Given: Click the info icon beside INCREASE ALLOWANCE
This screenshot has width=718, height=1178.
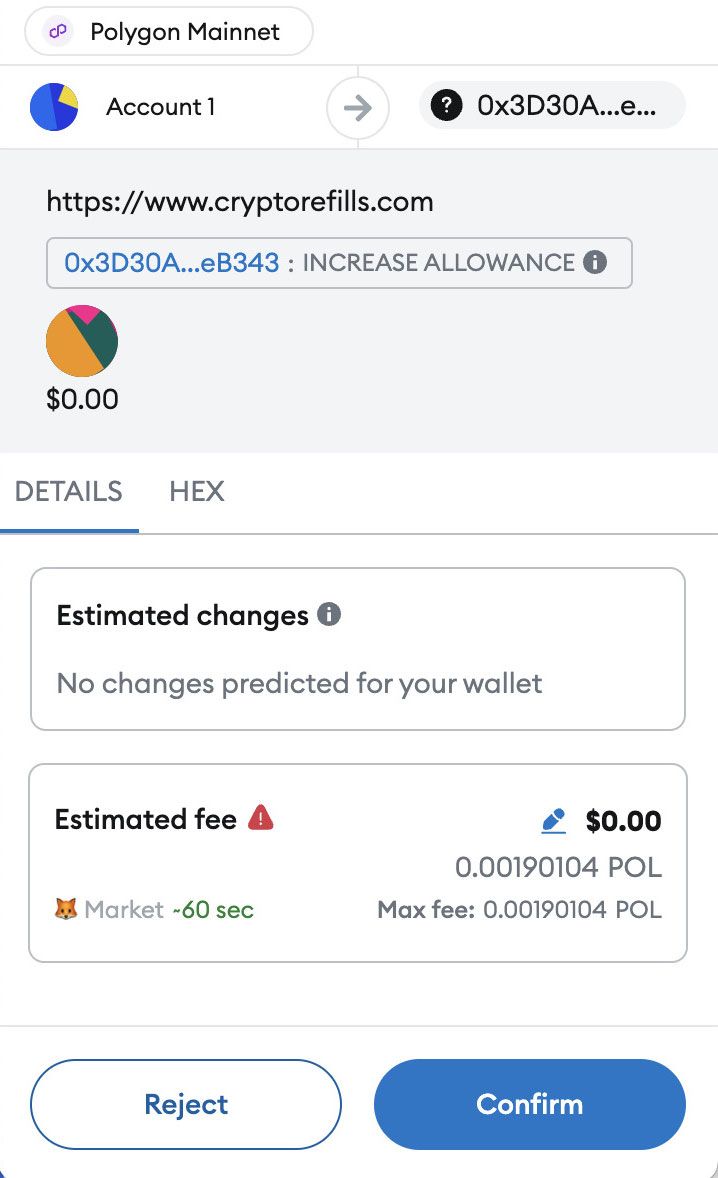Looking at the screenshot, I should click(595, 263).
